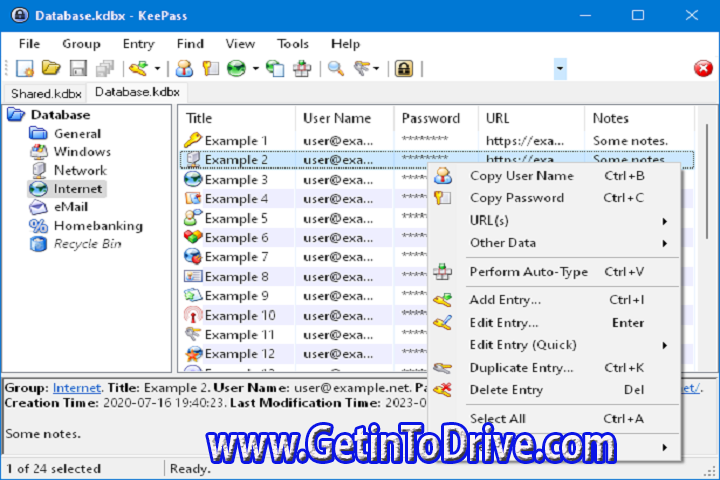Lock the workspace with the padlock icon

(404, 69)
